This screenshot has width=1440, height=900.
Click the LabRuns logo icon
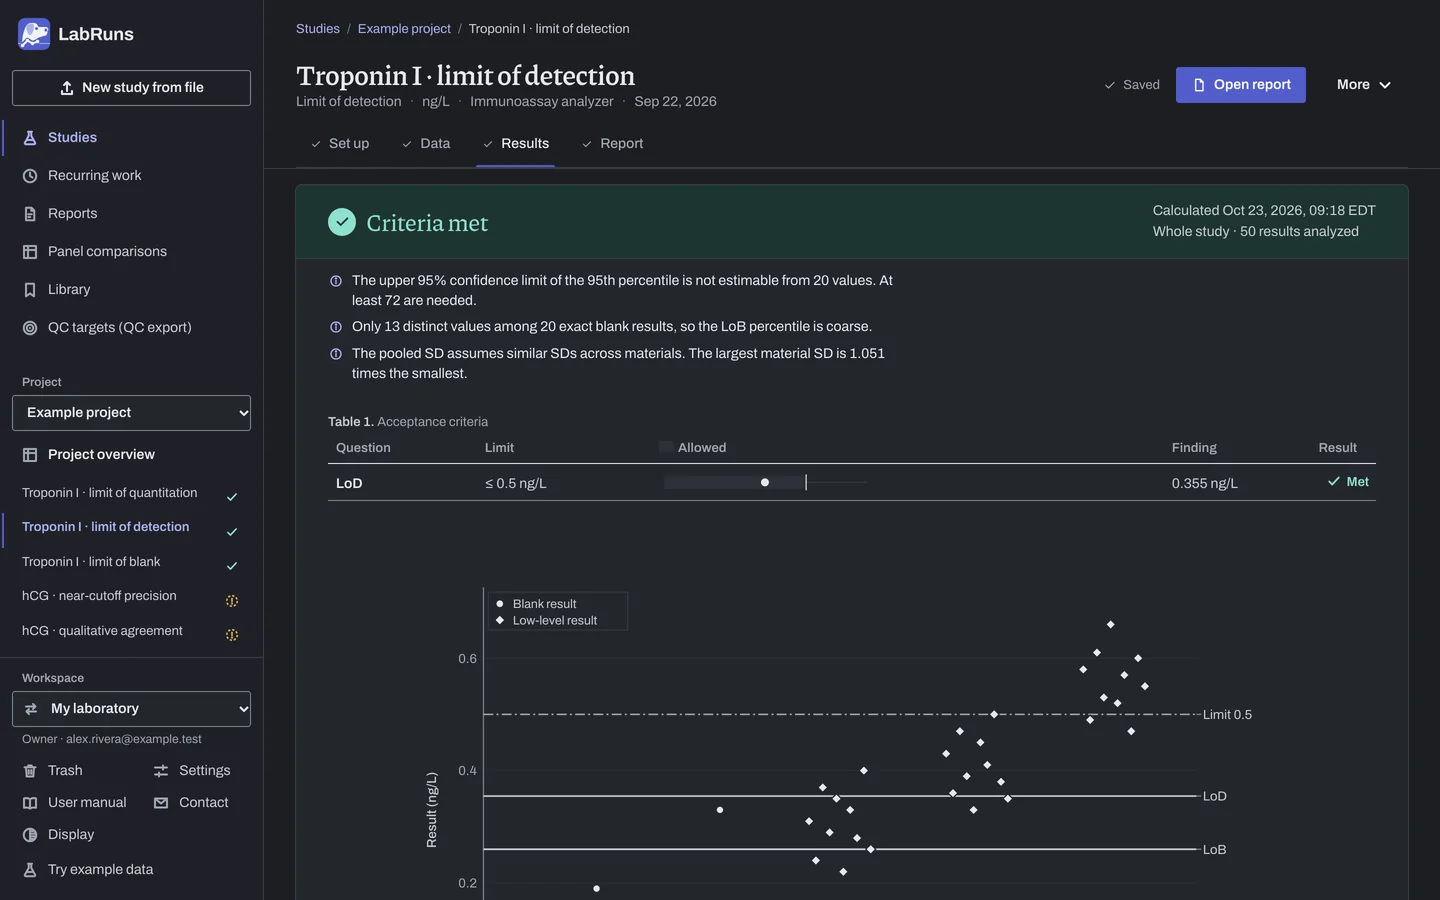tap(34, 34)
